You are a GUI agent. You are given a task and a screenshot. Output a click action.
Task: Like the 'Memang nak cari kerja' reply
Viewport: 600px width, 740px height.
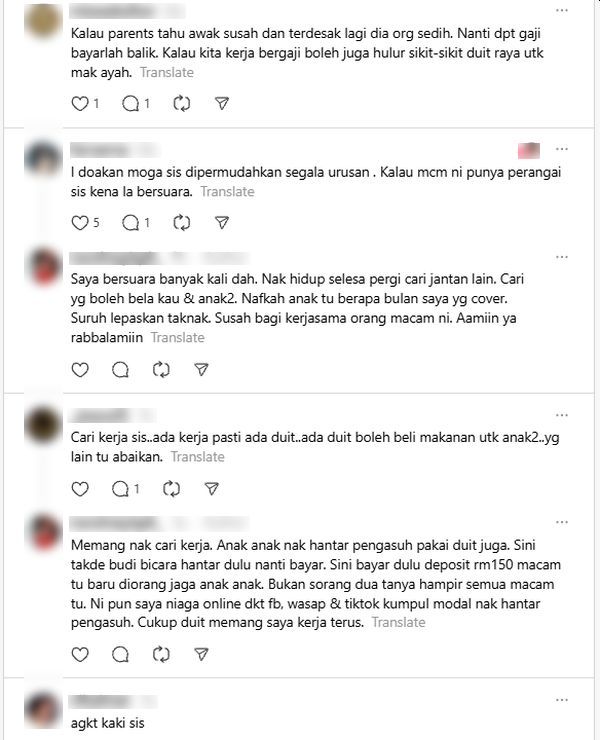click(x=80, y=654)
